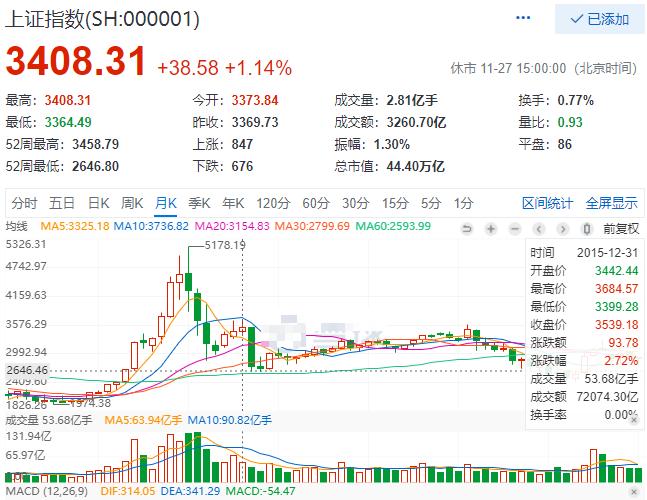Image resolution: width=647 pixels, height=500 pixels.
Task: Toggle the candlestick style icon
Action: pyautogui.click(x=587, y=229)
